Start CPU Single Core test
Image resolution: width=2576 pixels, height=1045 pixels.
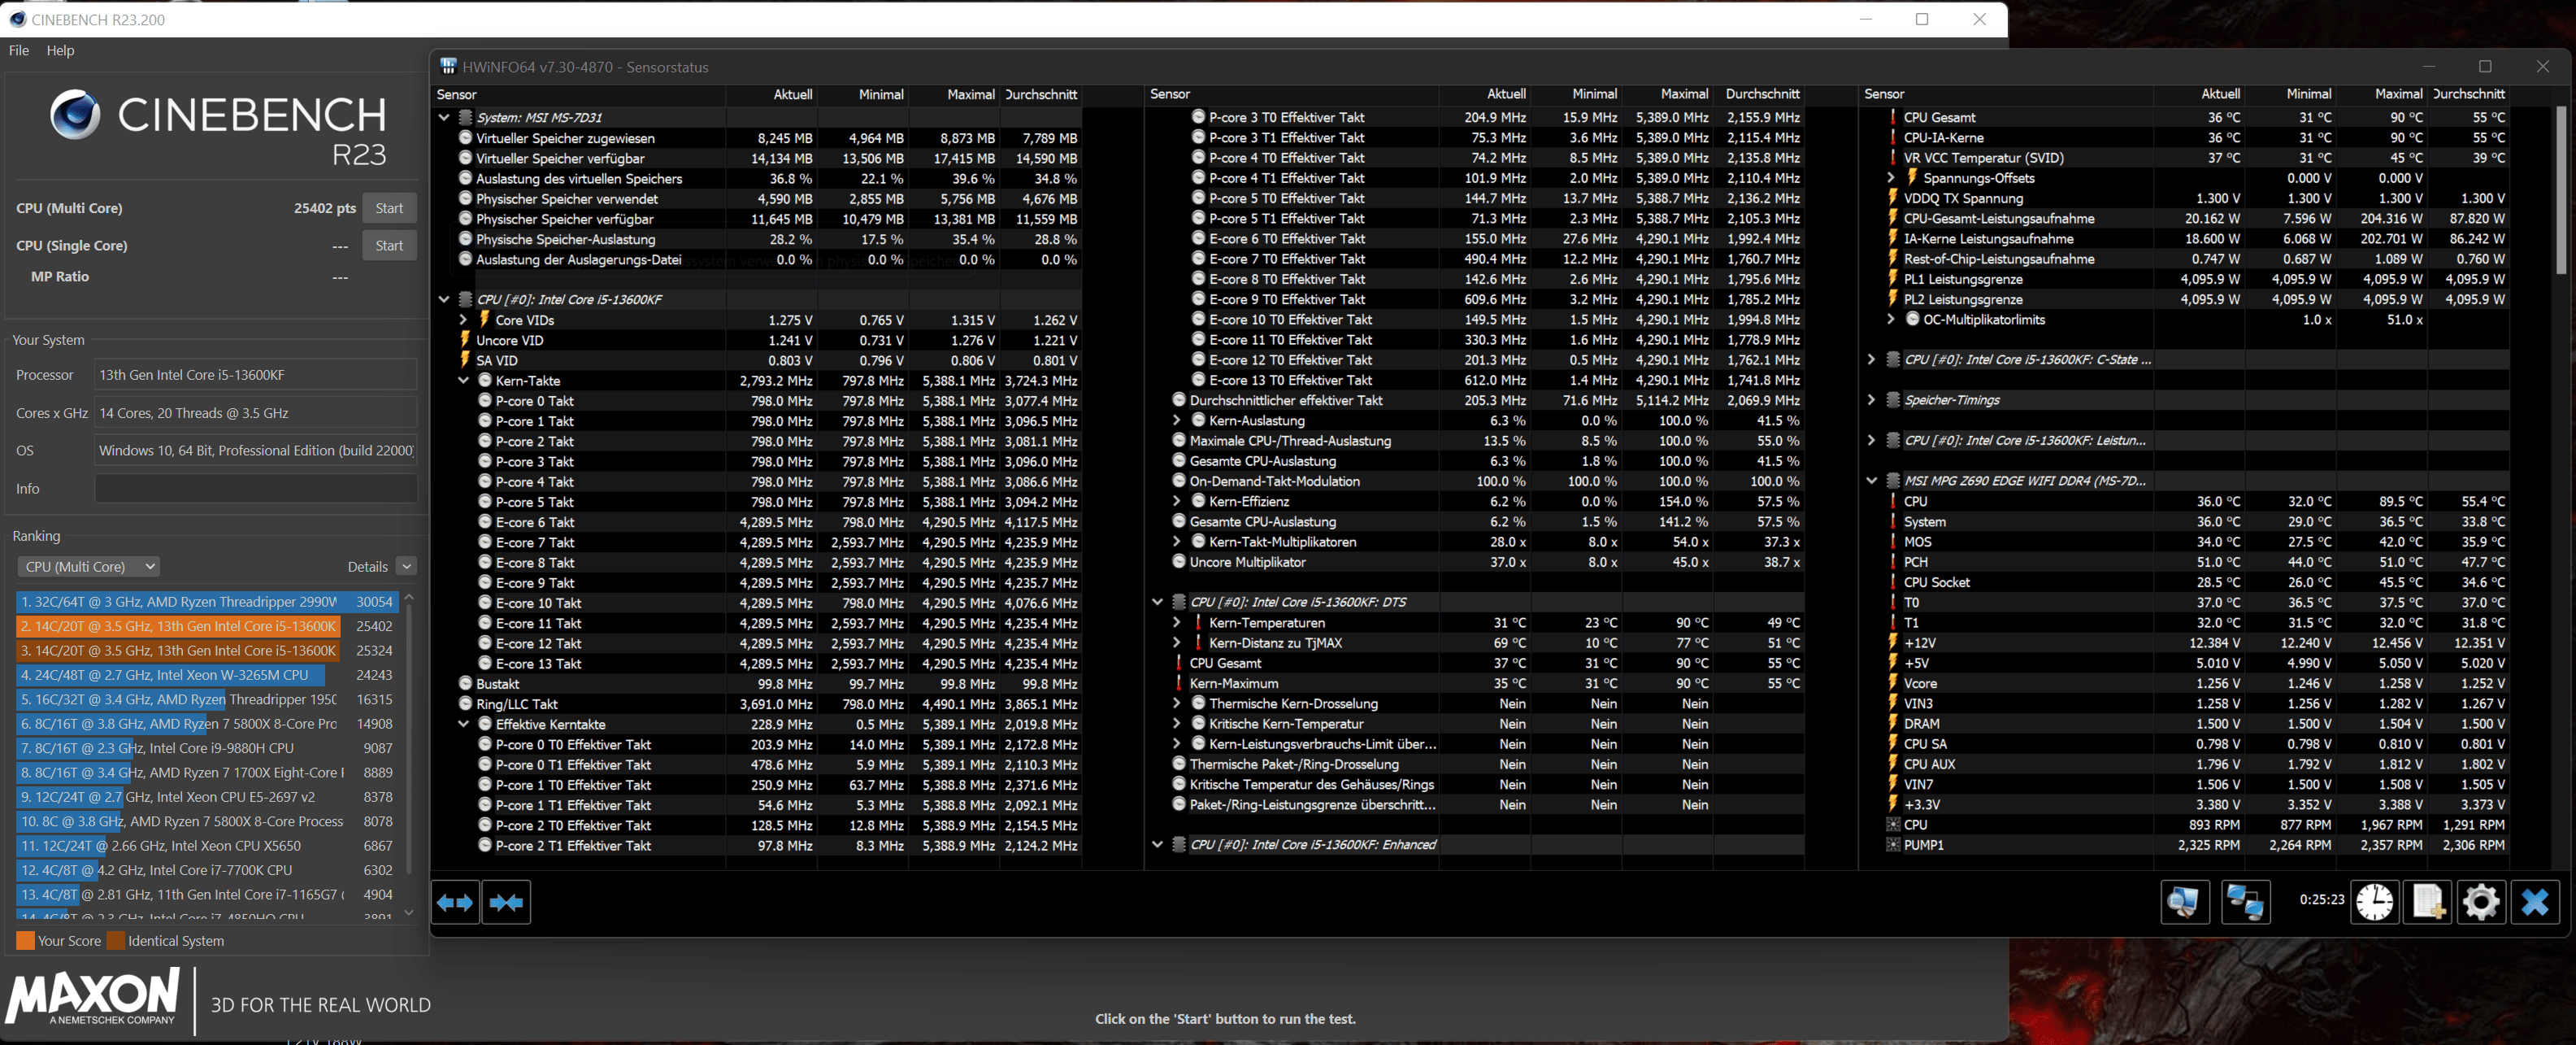pos(389,245)
